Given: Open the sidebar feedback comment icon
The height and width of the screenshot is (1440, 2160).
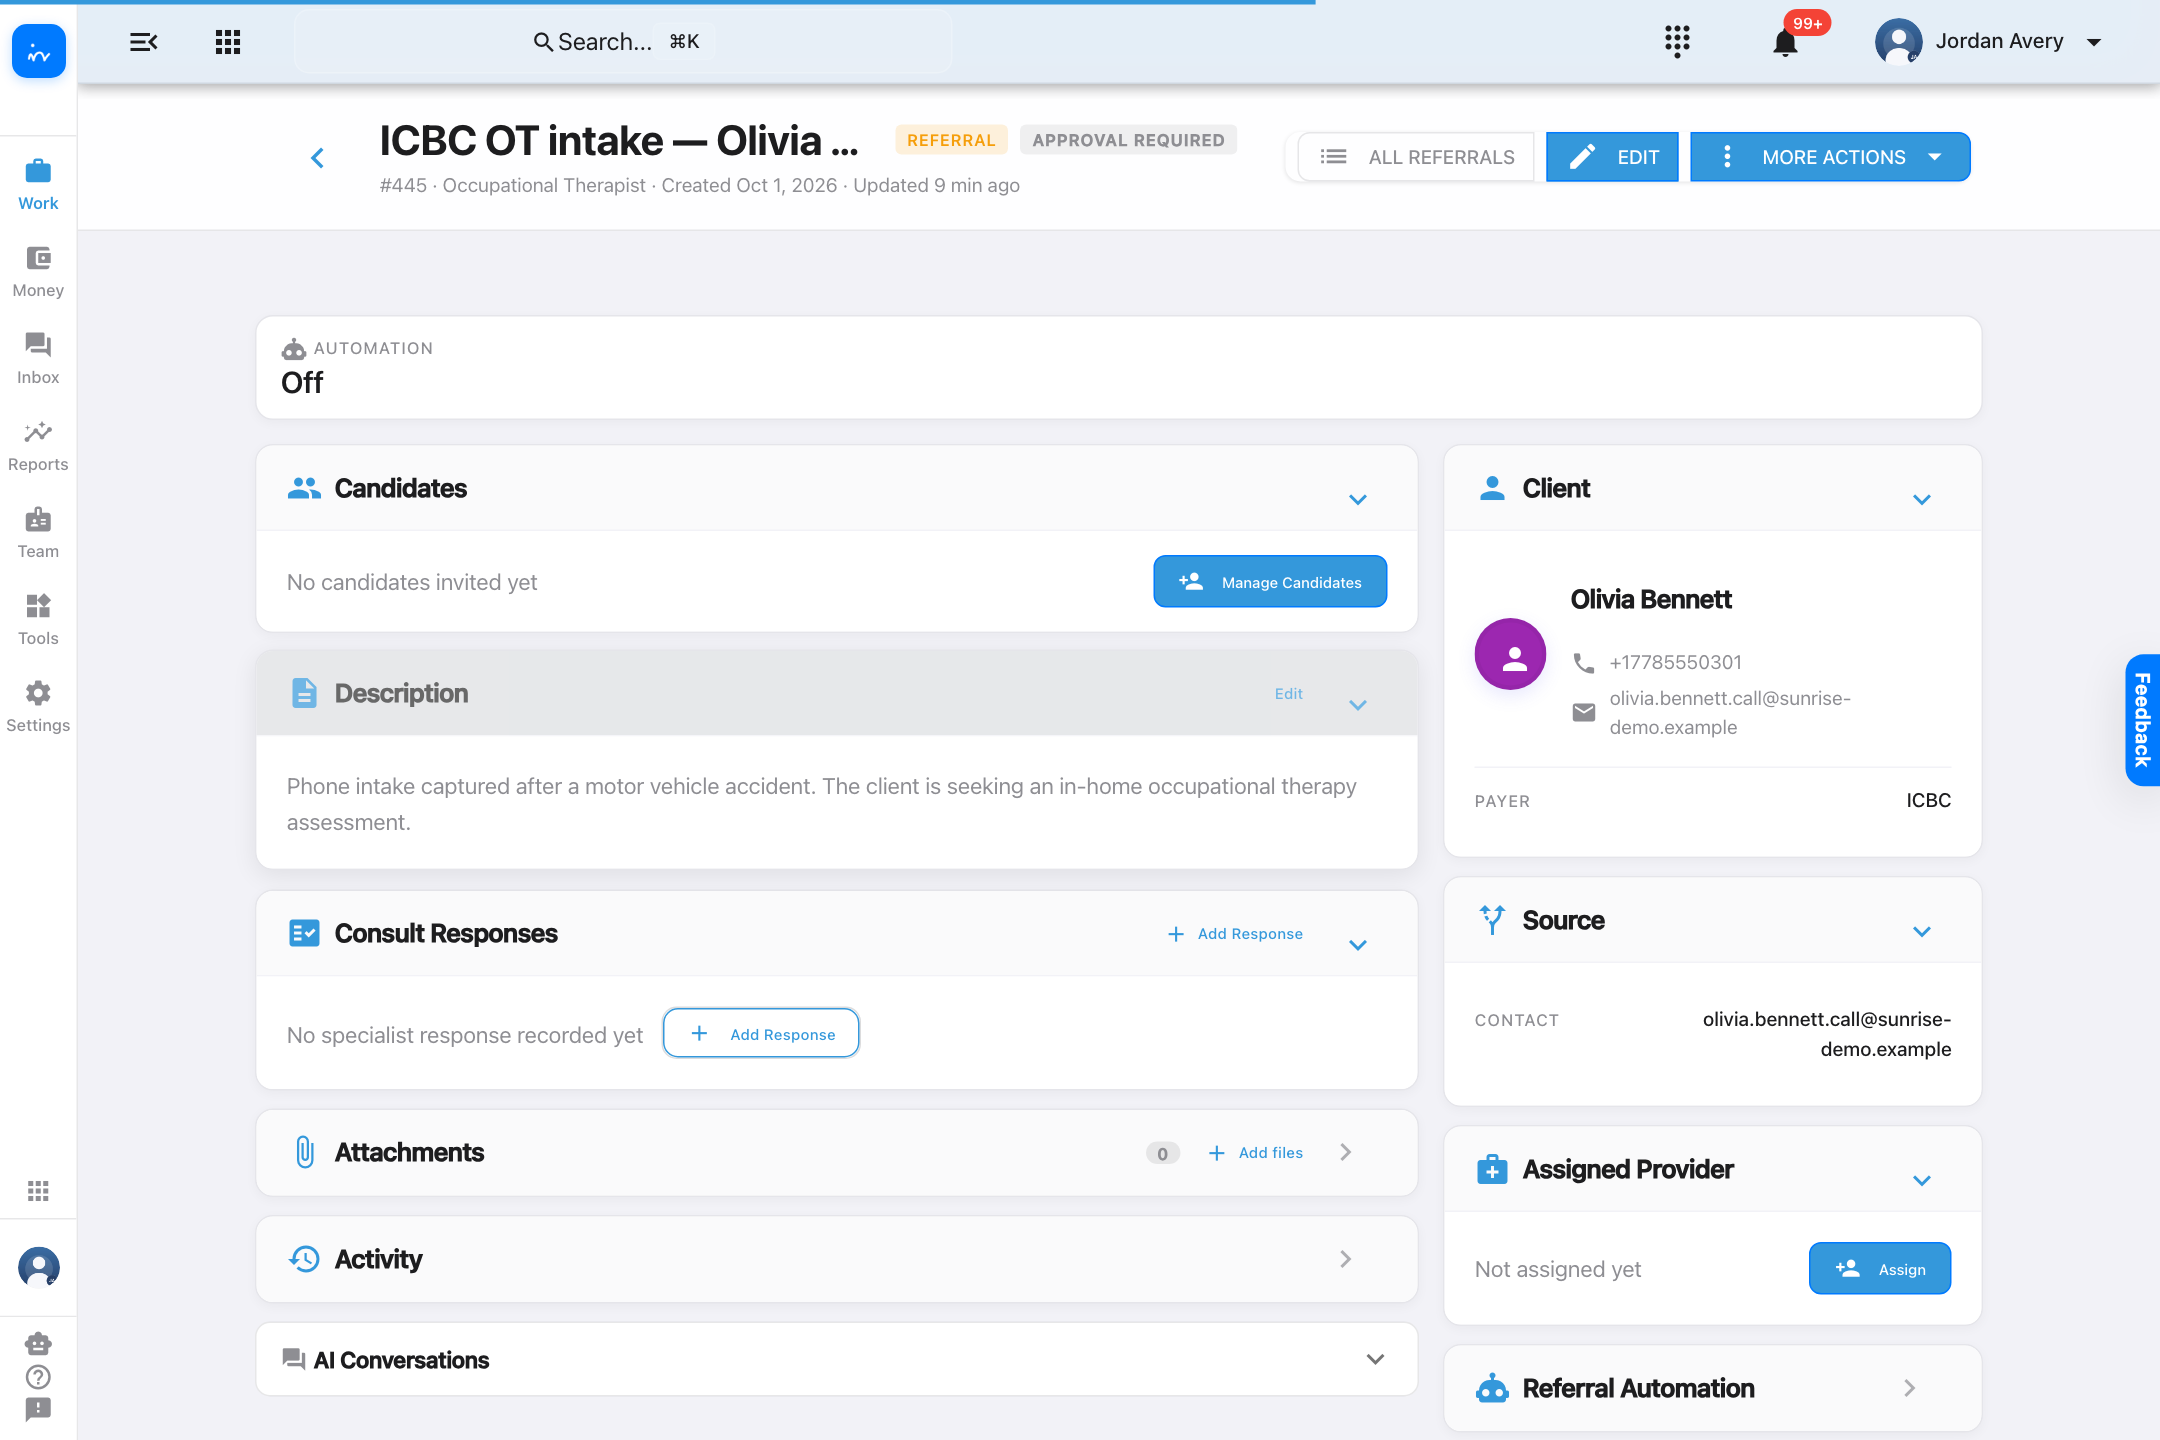Looking at the screenshot, I should [38, 1410].
